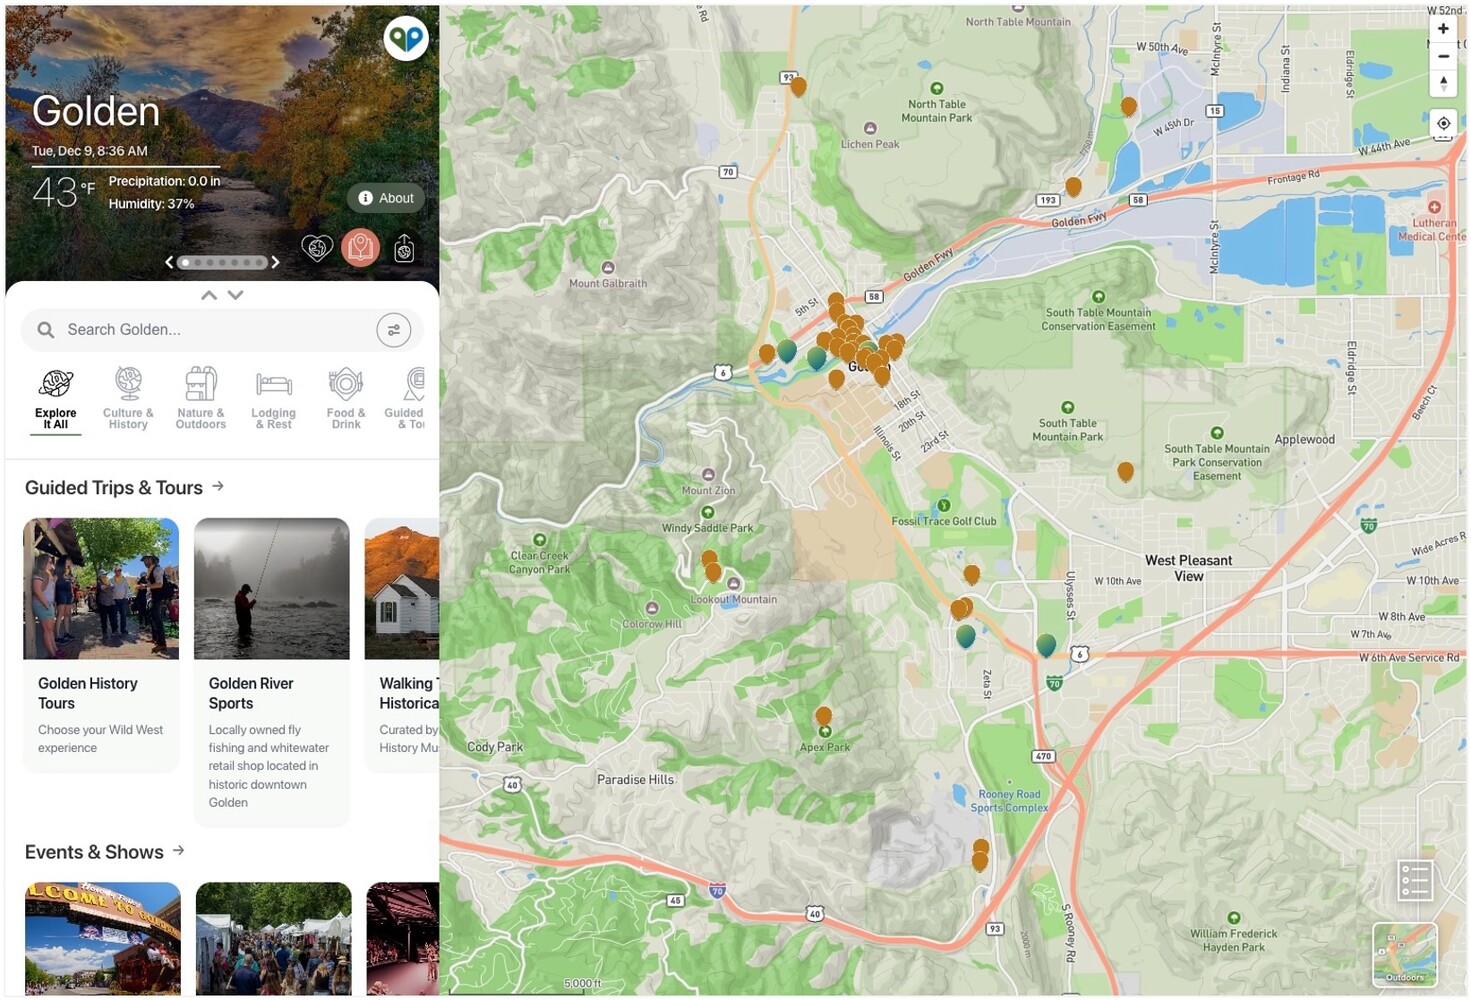Image resolution: width=1471 pixels, height=1000 pixels.
Task: Select the Food & Drink tab
Action: pos(346,398)
